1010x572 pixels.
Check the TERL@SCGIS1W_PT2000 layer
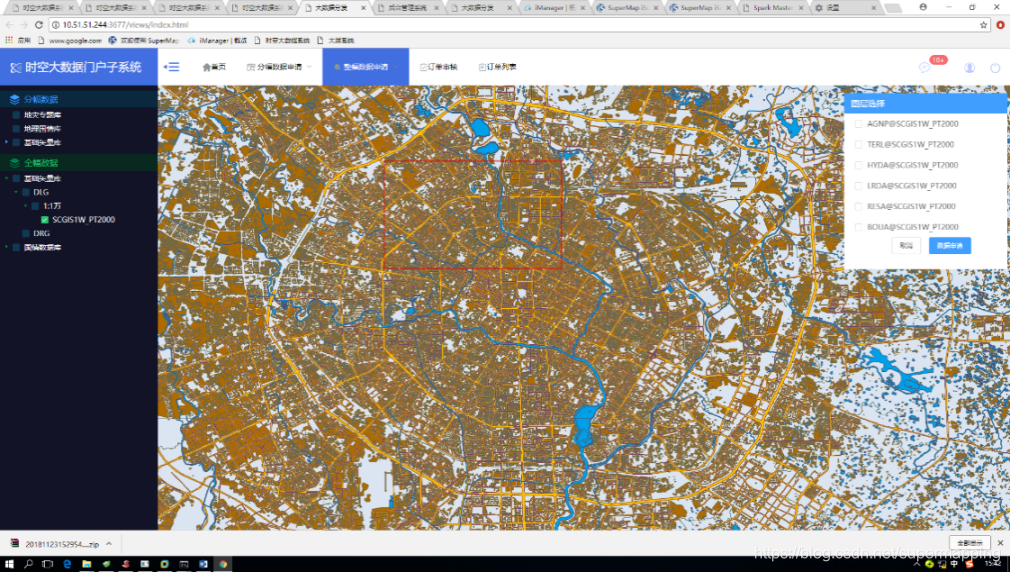[x=858, y=144]
